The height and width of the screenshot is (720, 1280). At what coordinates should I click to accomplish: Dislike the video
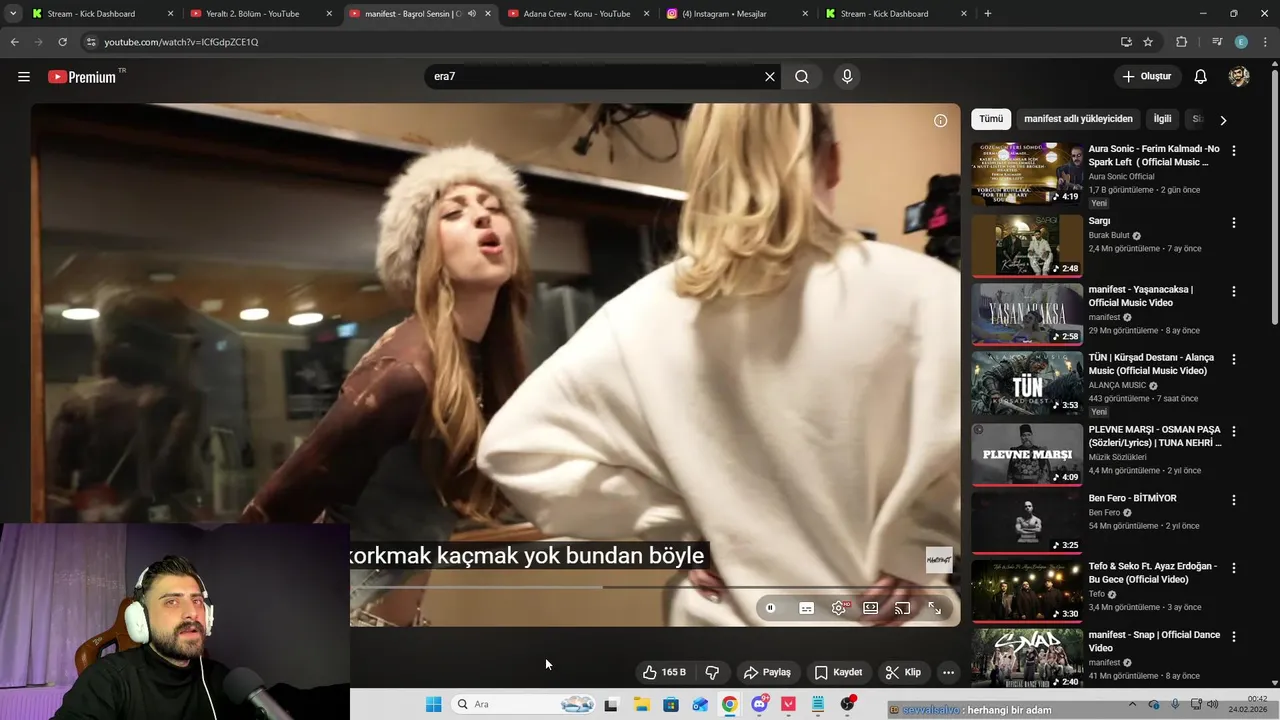point(713,672)
